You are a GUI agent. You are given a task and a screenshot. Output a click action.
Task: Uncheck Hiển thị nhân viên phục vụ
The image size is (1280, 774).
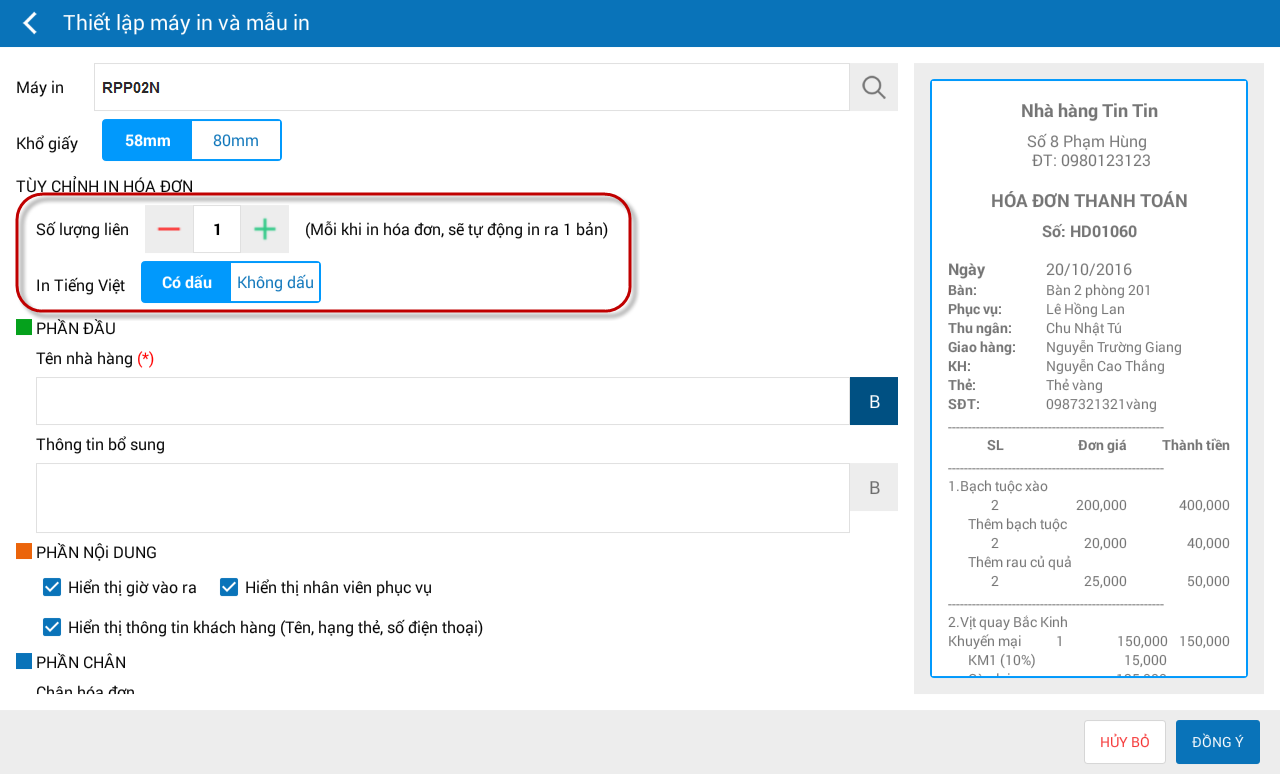click(x=229, y=587)
